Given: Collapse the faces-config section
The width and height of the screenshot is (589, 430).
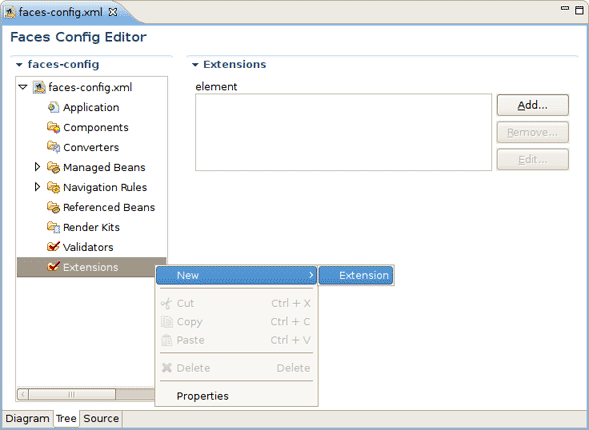Looking at the screenshot, I should click(x=19, y=65).
